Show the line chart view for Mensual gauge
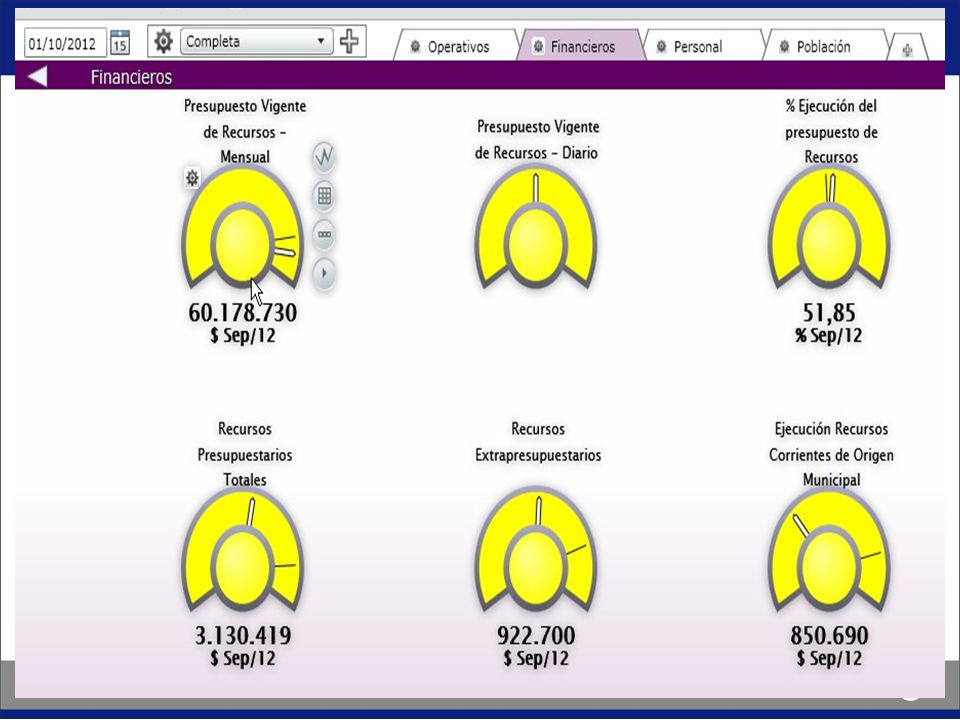The image size is (960, 720). click(x=324, y=157)
